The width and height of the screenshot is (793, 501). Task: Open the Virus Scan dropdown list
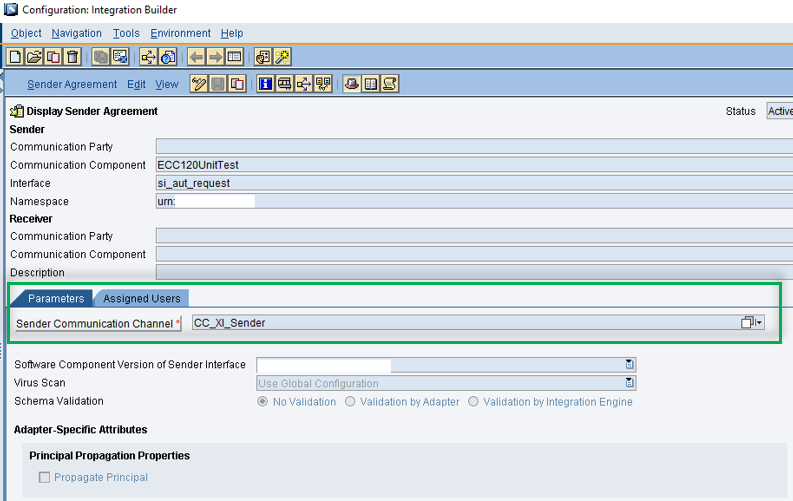[x=629, y=383]
